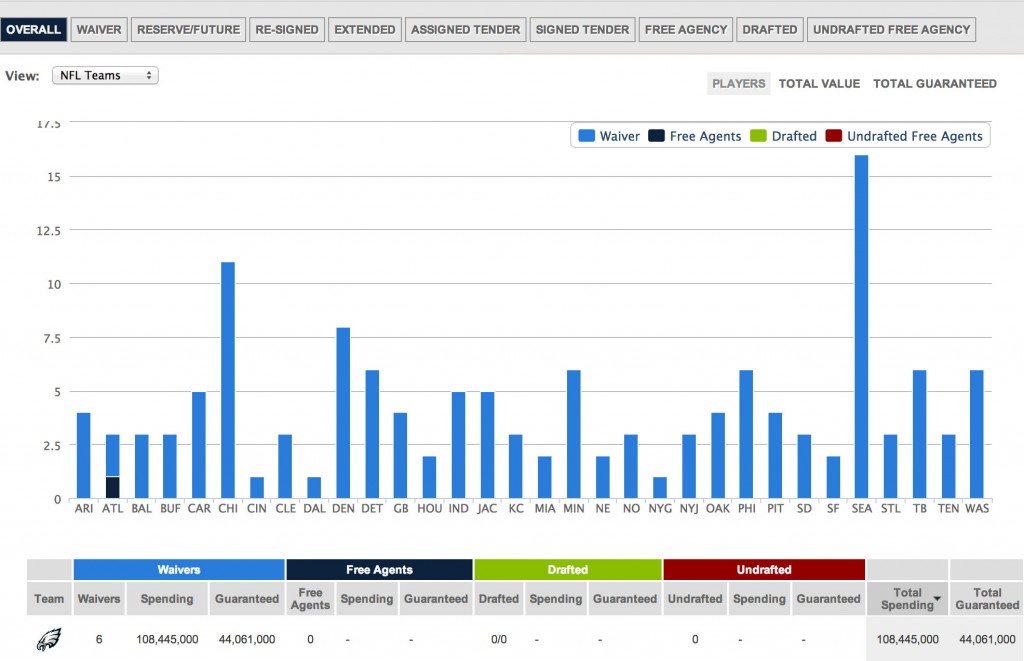Click the CHI bar in the chart
This screenshot has height=661, width=1024.
click(x=227, y=380)
